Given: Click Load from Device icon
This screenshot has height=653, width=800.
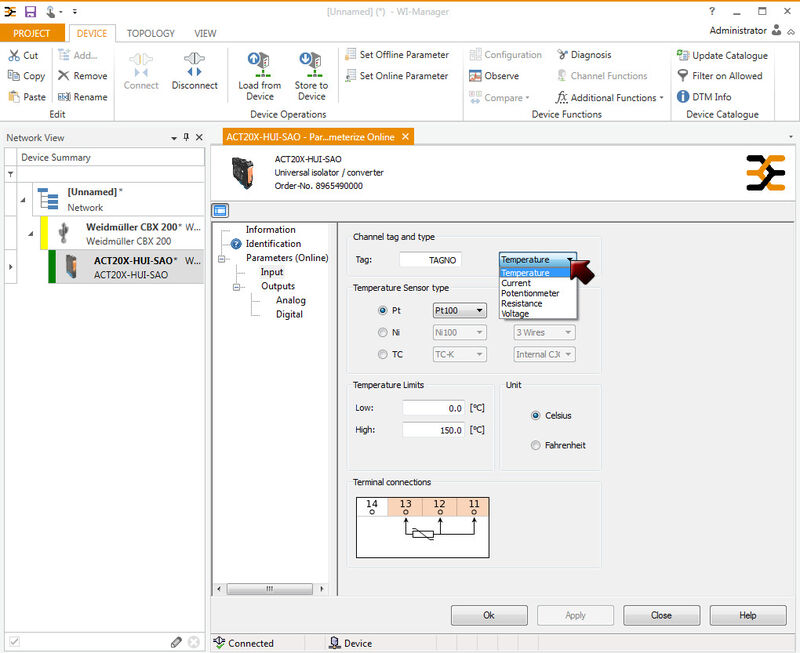Looking at the screenshot, I should (259, 64).
